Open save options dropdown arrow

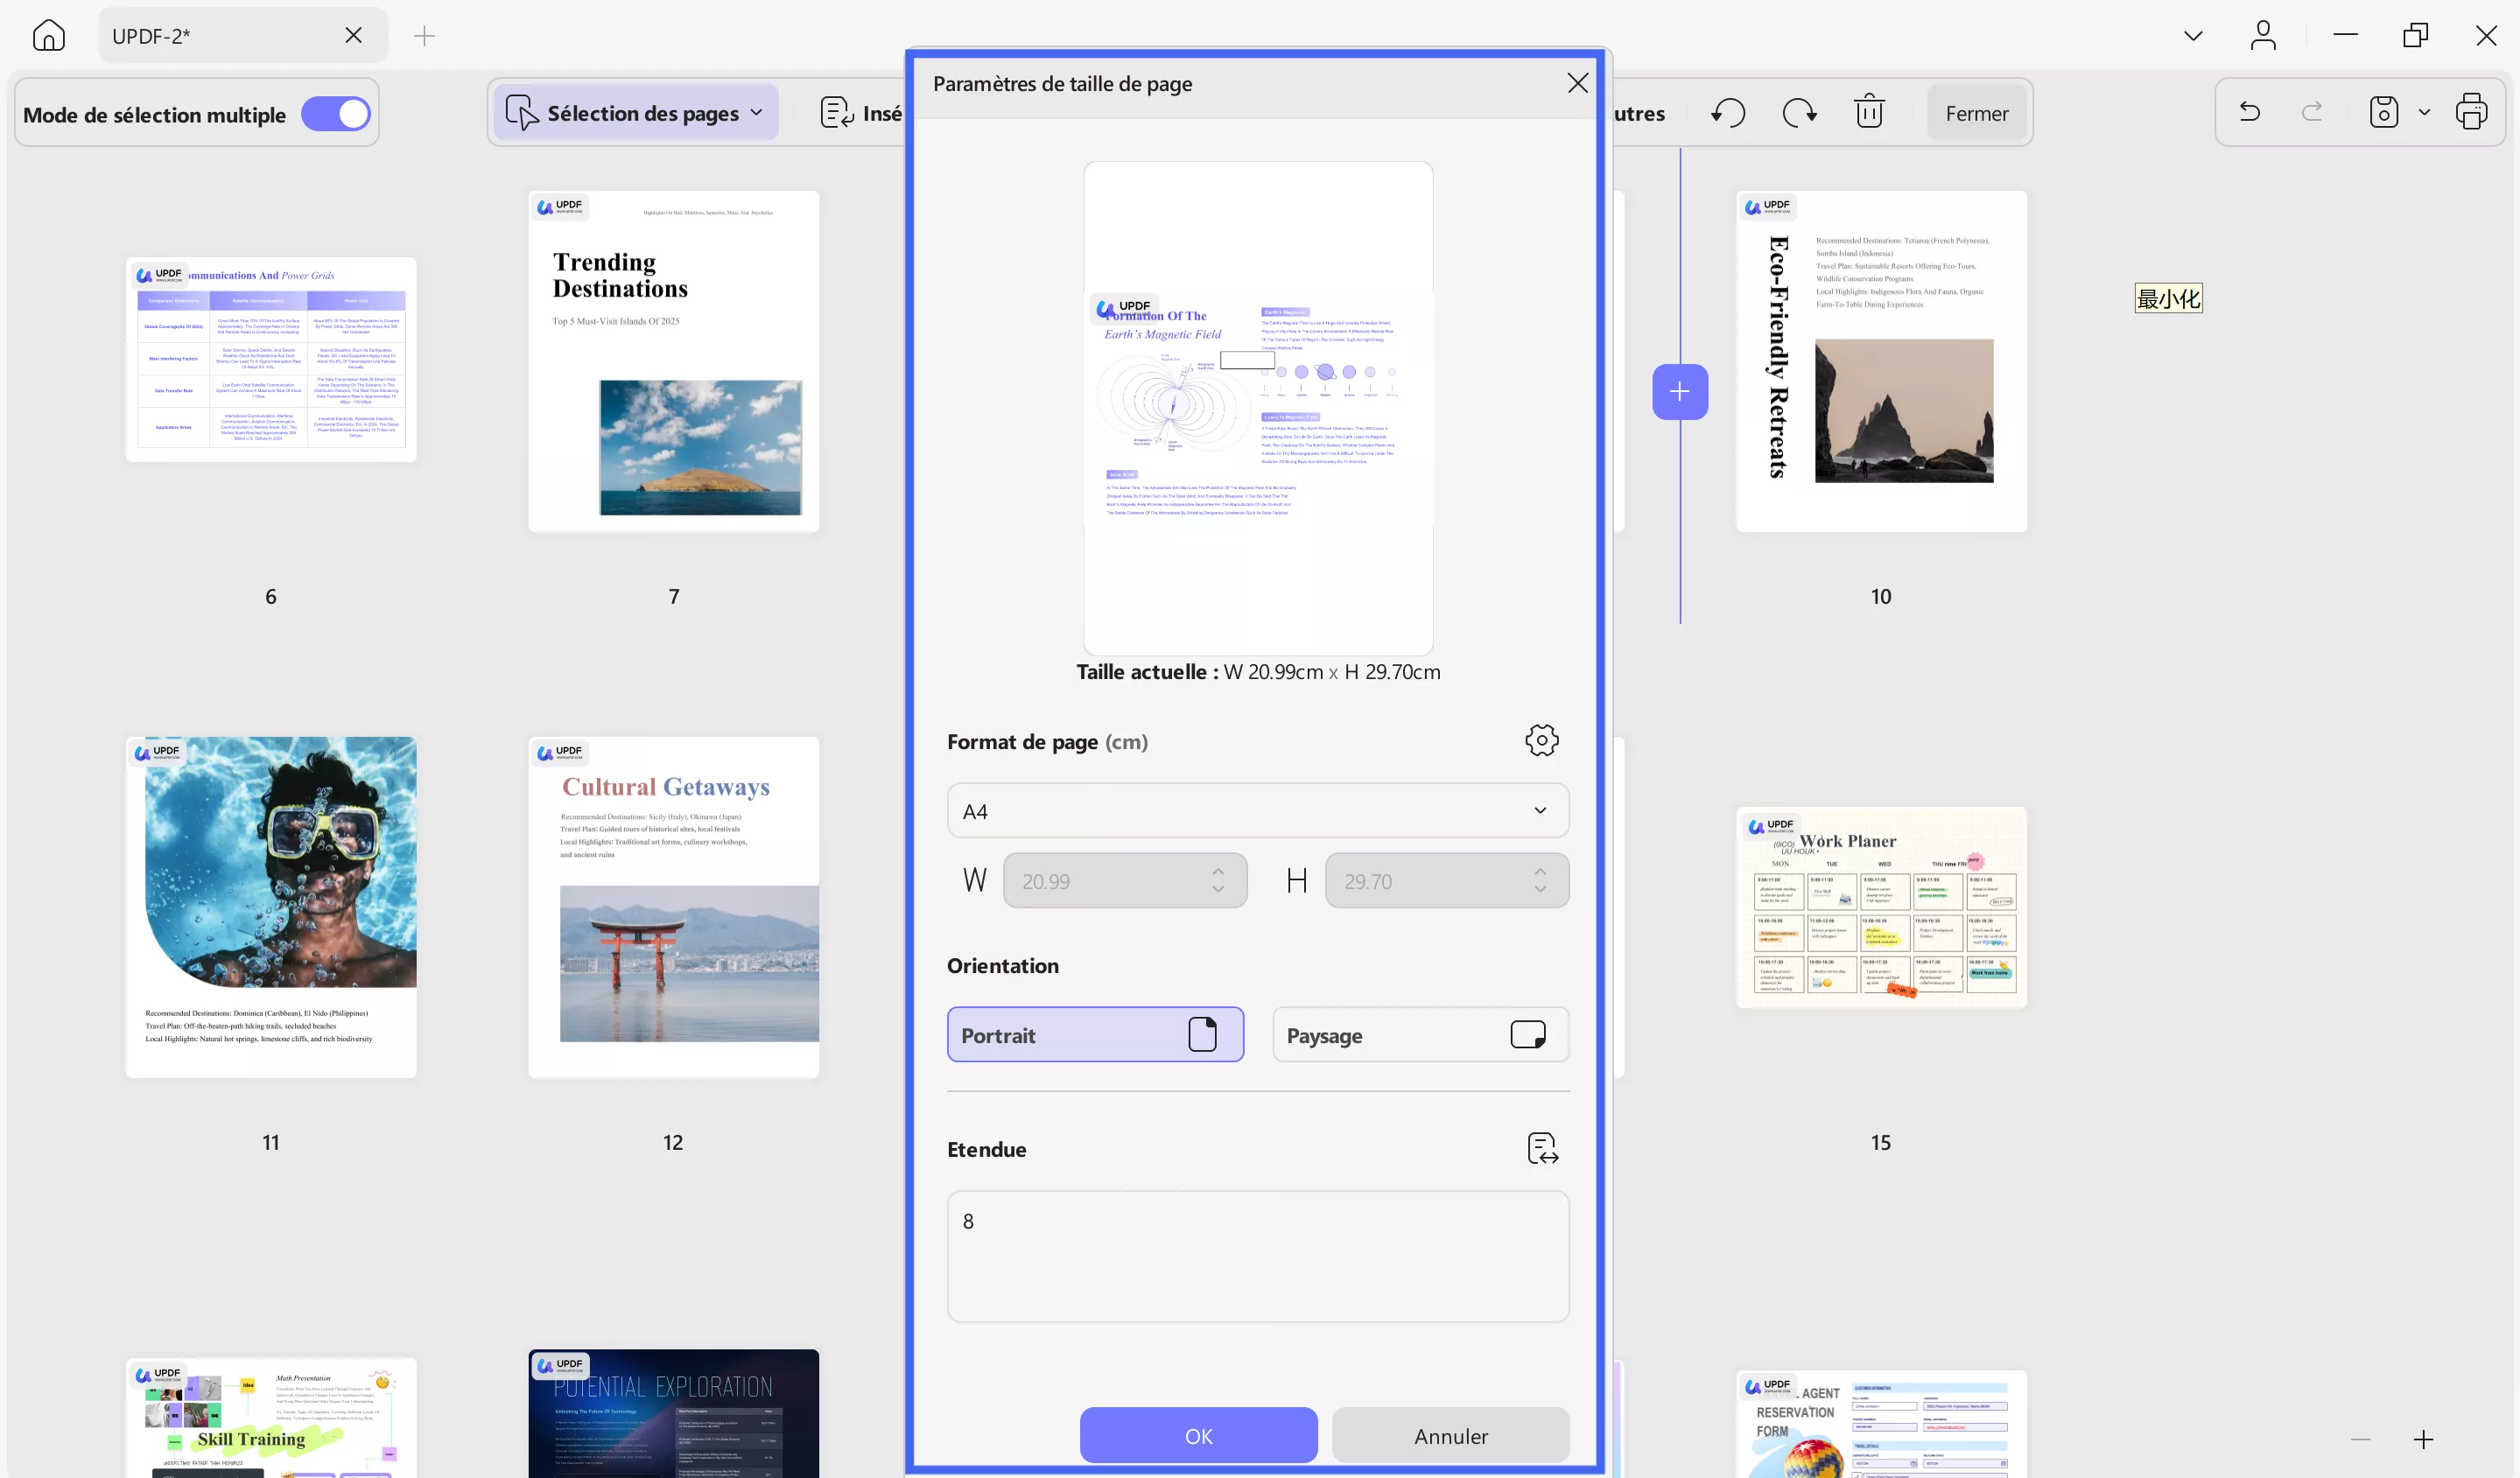[2425, 112]
